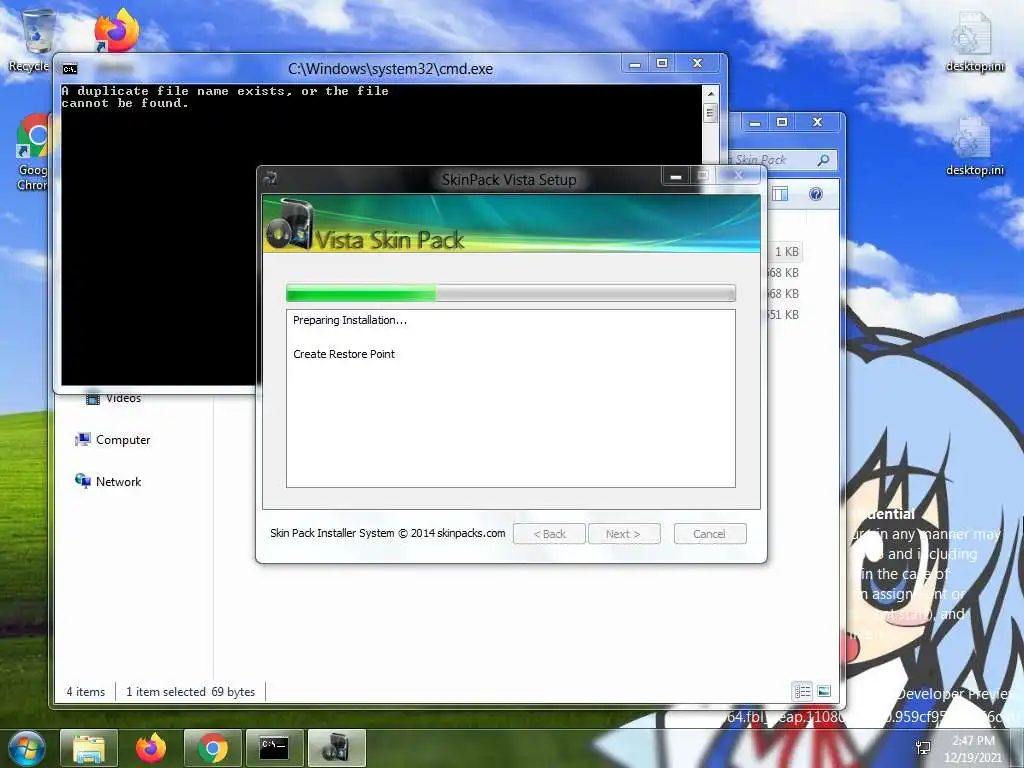Minimize the Explorer window
This screenshot has height=768, width=1024.
[x=755, y=122]
